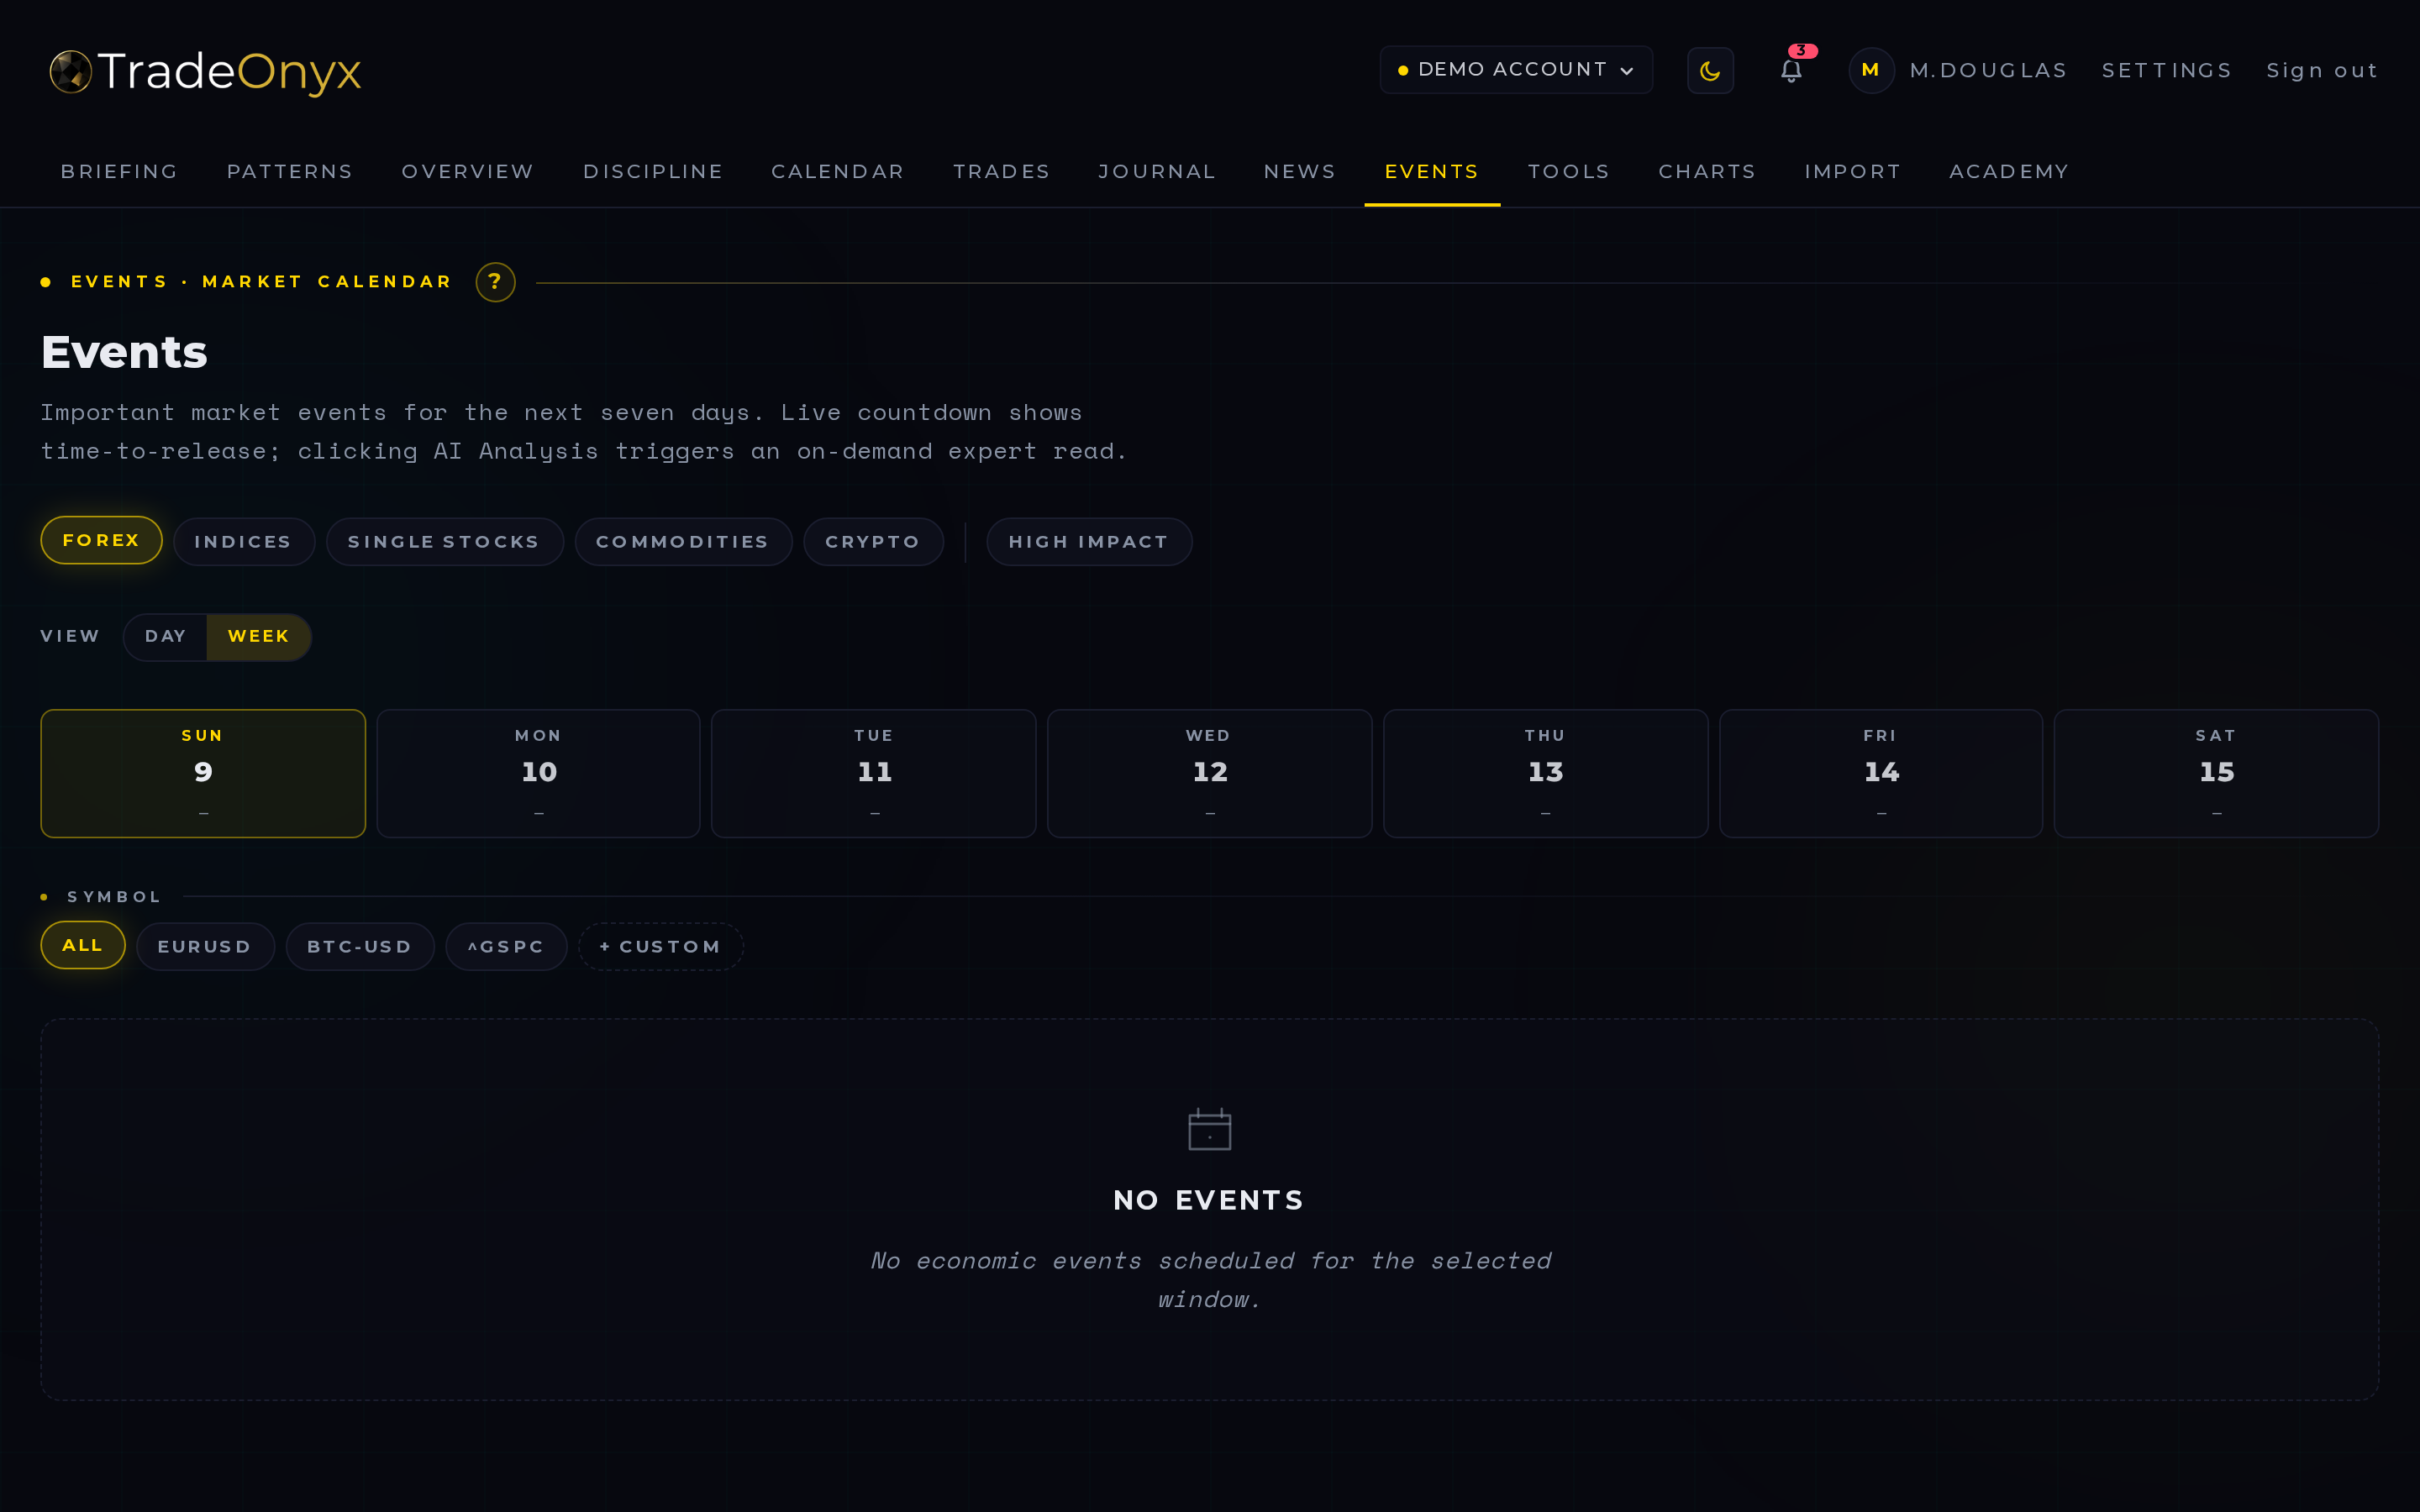This screenshot has width=2420, height=1512.
Task: Click the TradeOnyx logo icon
Action: pyautogui.click(x=71, y=71)
